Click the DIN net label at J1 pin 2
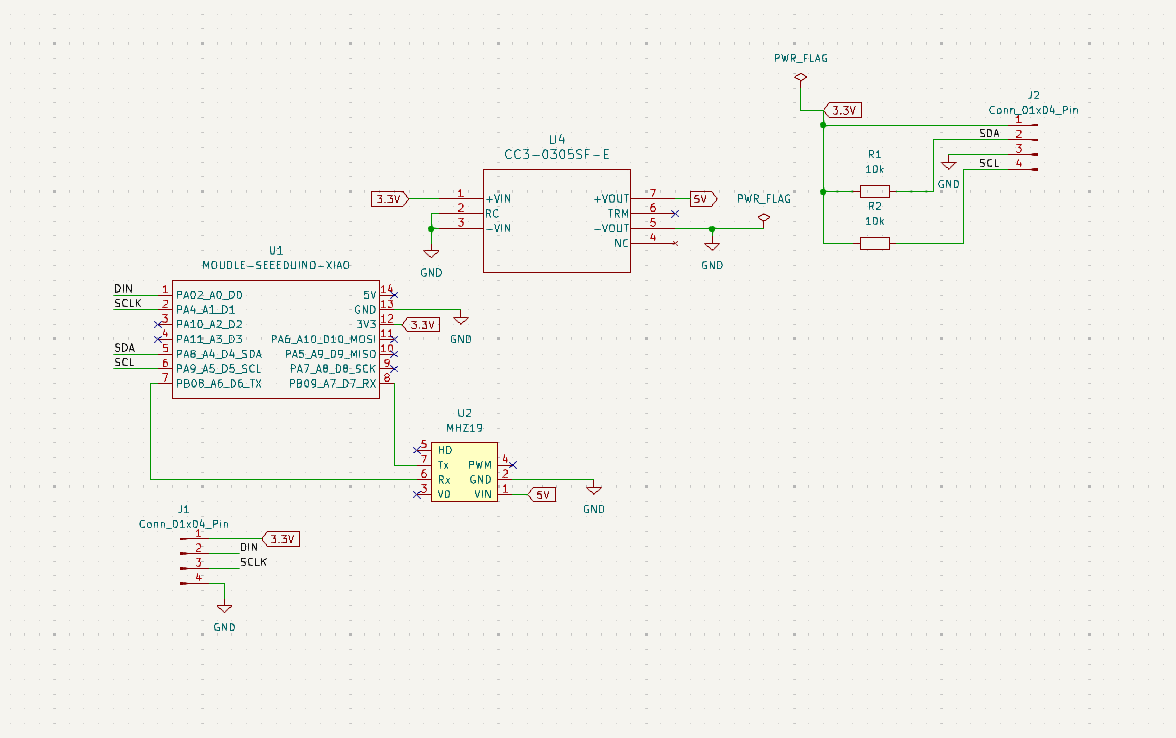Screen dimensions: 1176x738 (249, 548)
